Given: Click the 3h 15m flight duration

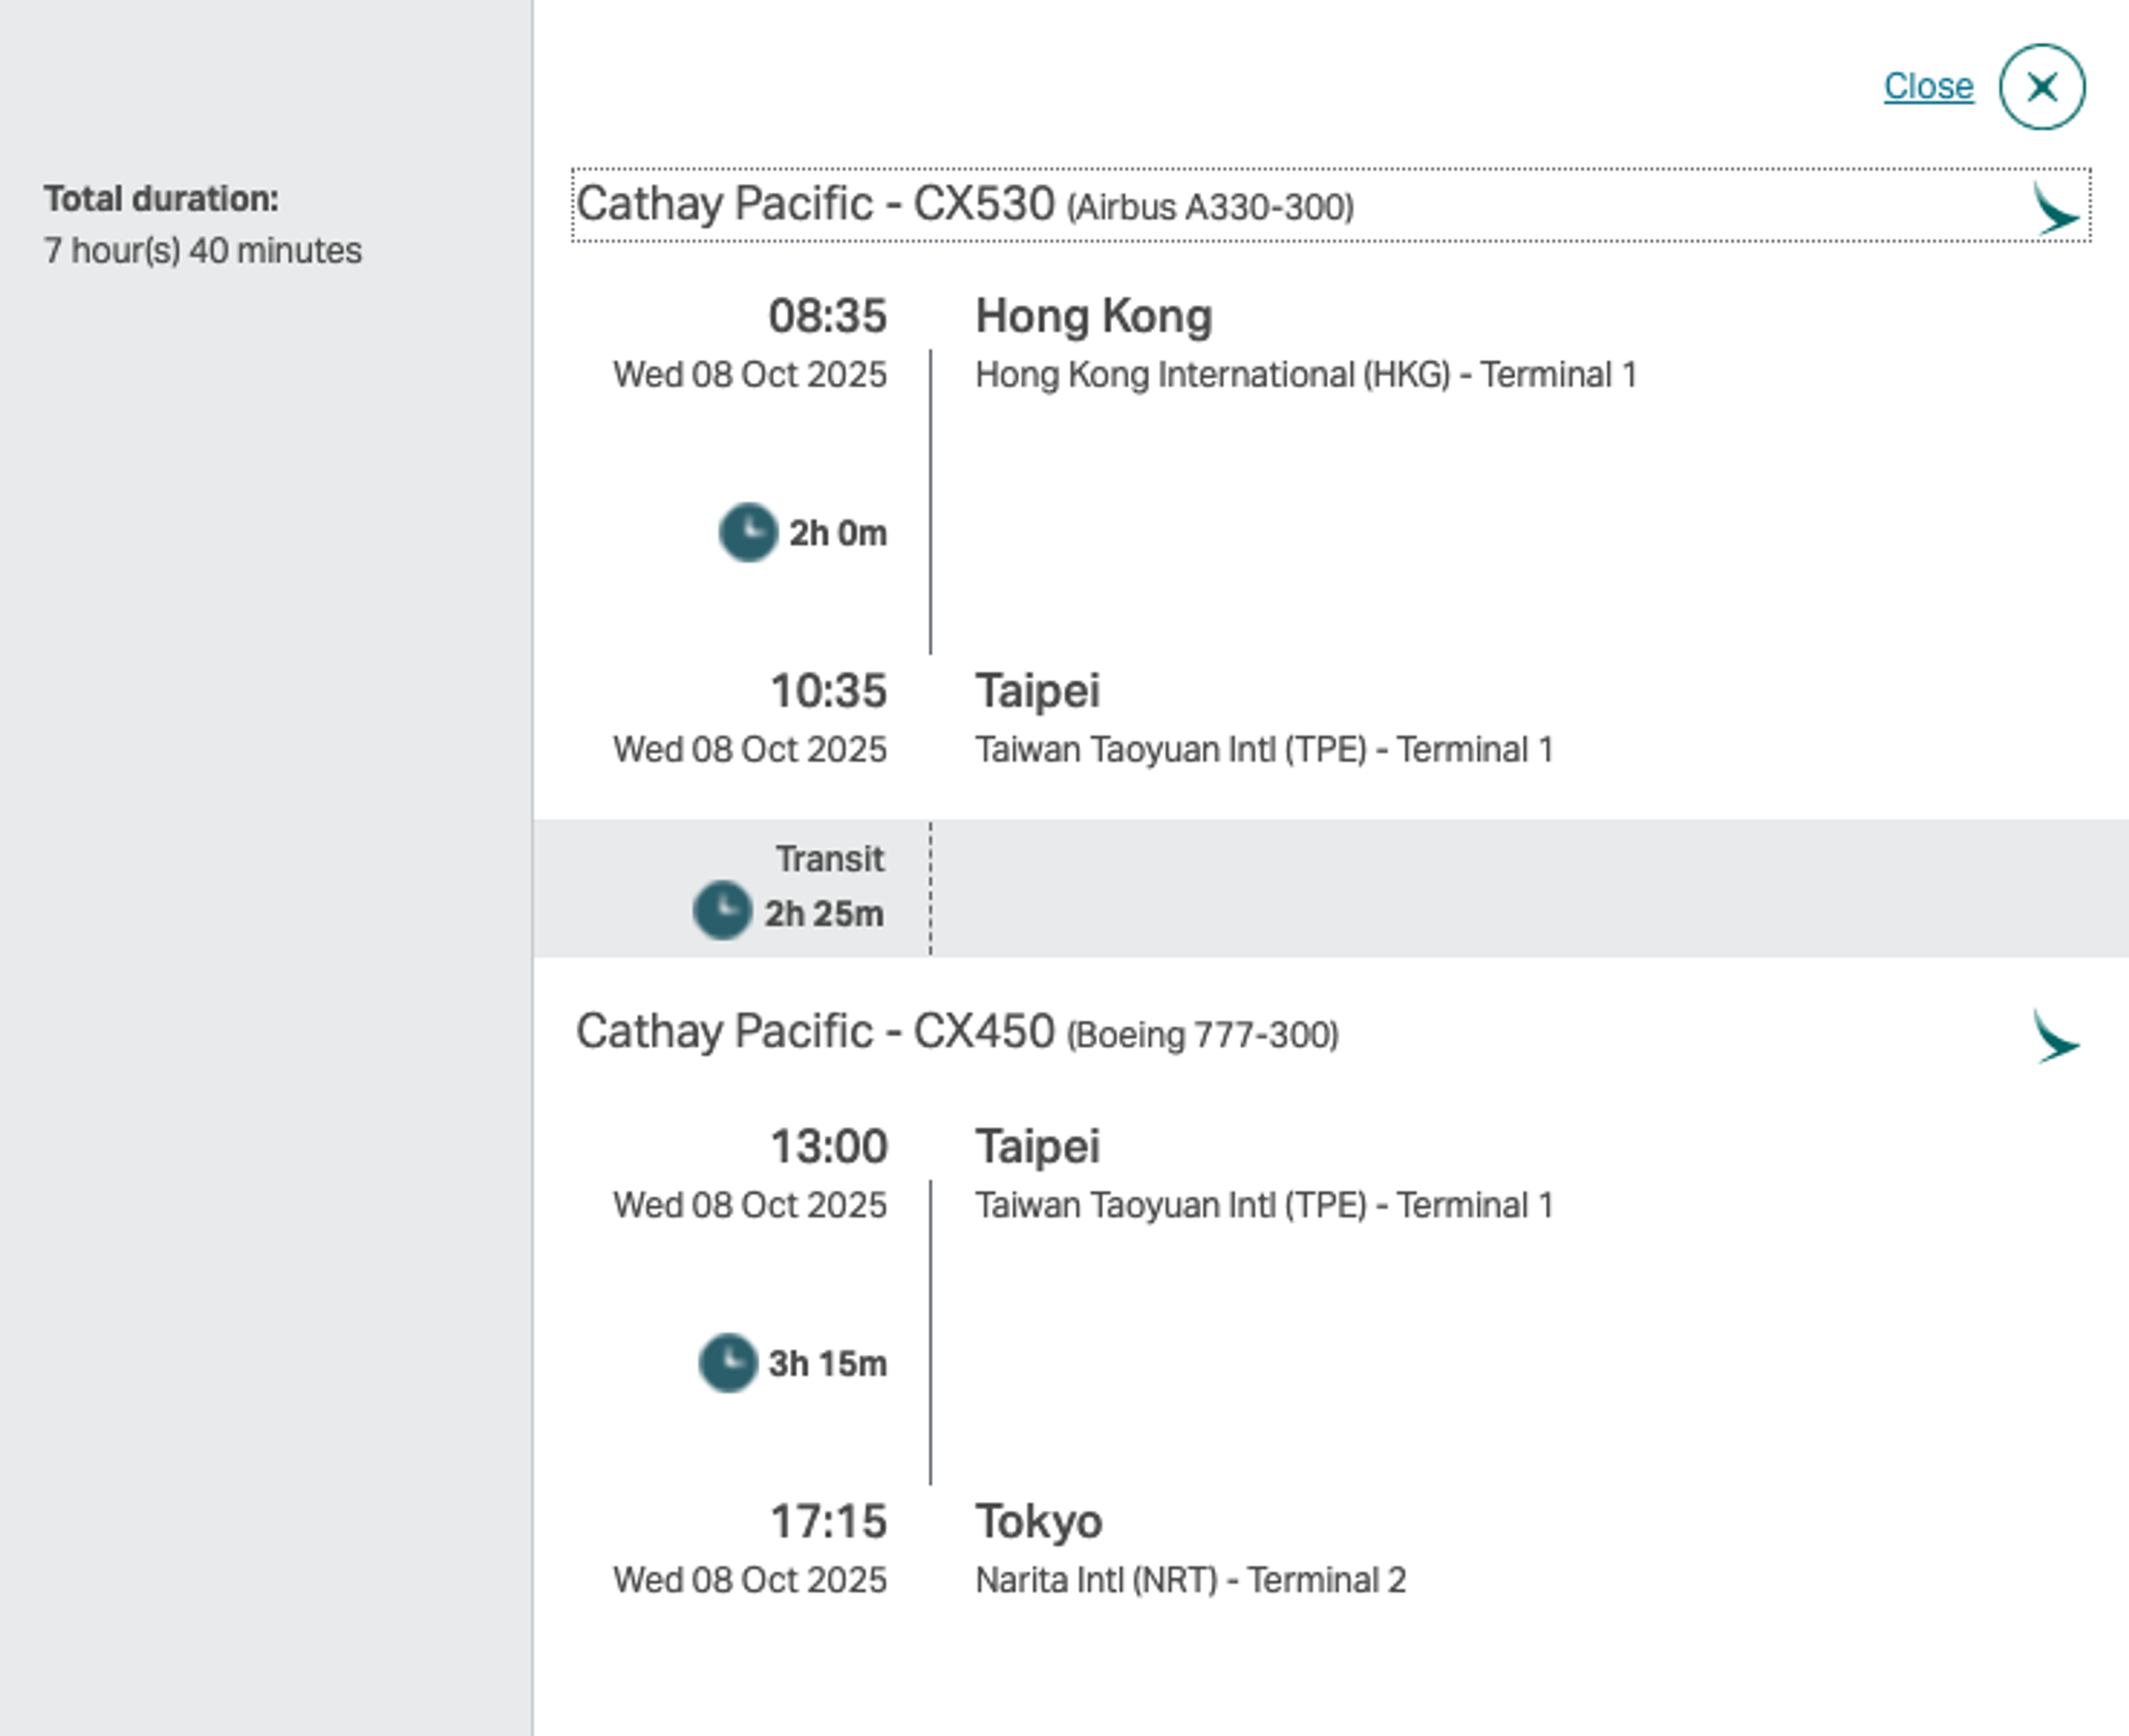Looking at the screenshot, I should point(827,1363).
